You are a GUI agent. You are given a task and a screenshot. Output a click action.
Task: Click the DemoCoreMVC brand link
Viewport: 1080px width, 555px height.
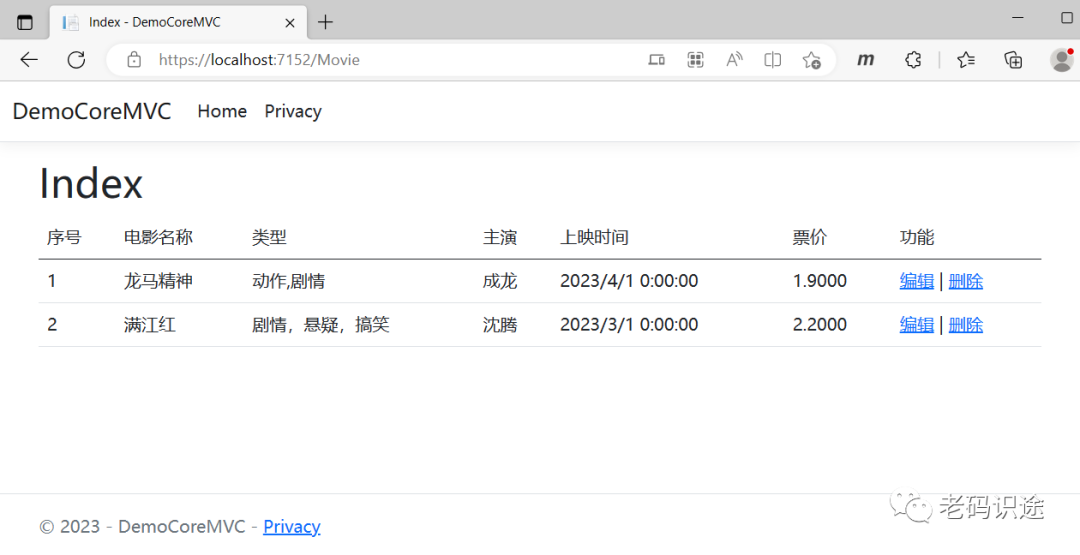[92, 111]
